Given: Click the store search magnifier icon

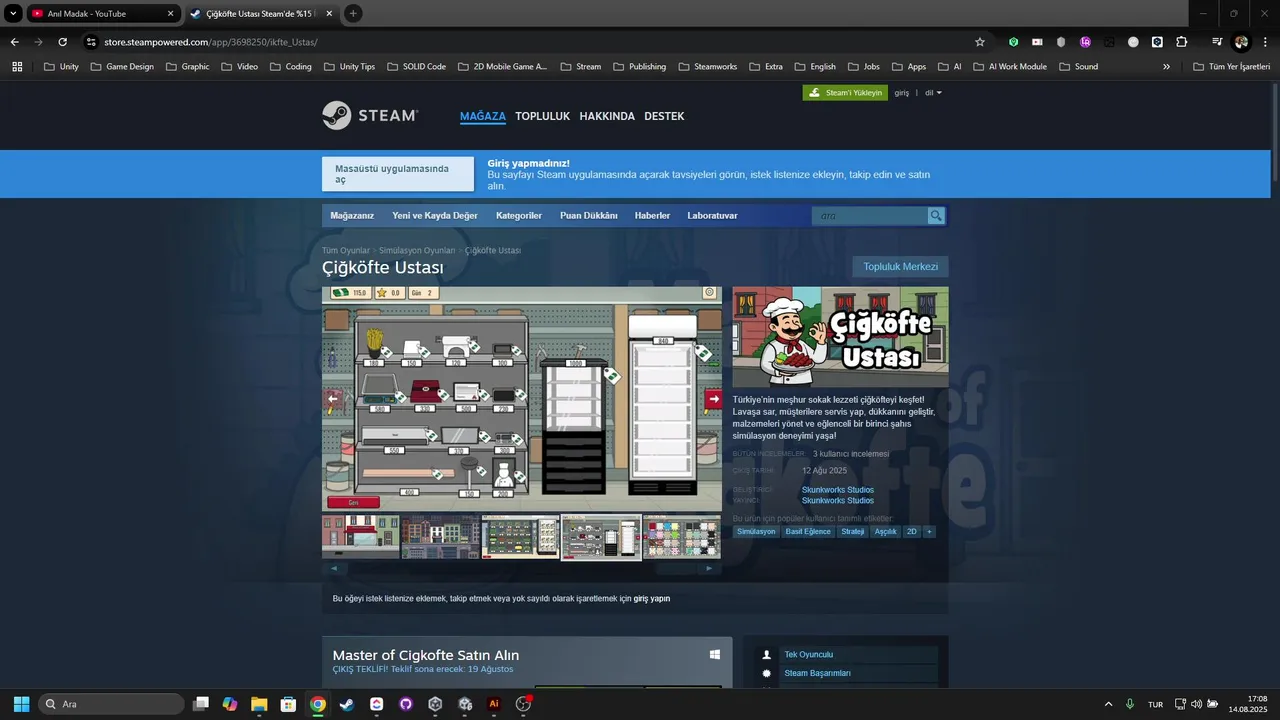Looking at the screenshot, I should 936,215.
